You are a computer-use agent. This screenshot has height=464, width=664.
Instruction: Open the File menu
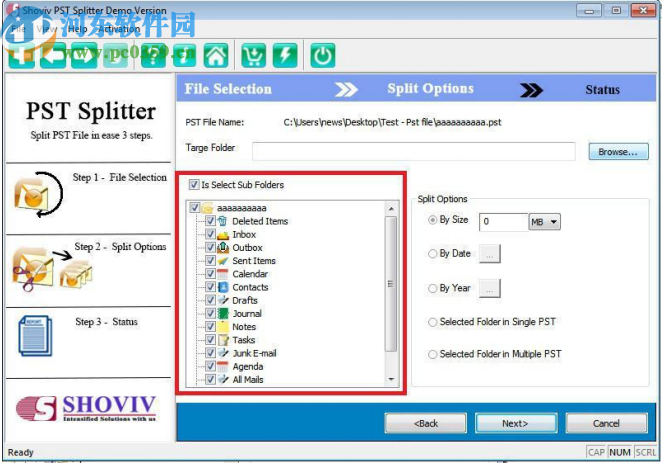(18, 29)
